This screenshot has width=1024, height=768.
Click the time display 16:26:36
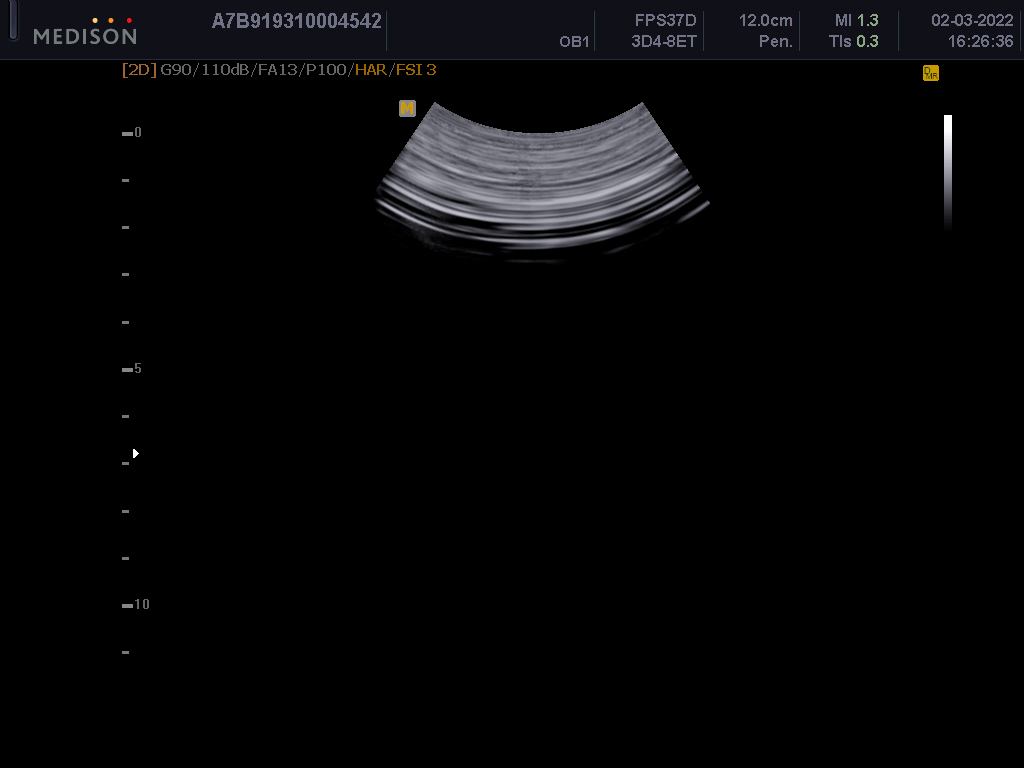click(980, 42)
